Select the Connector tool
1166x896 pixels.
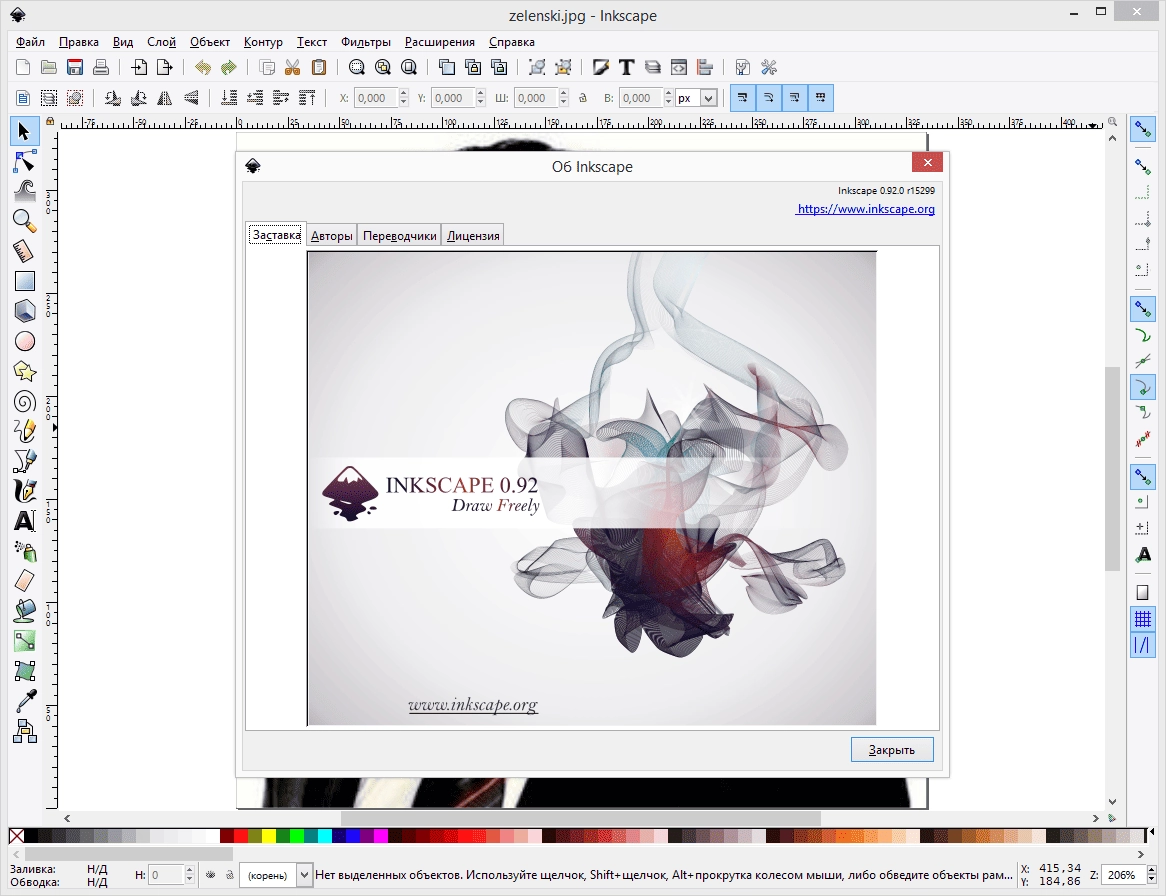[x=25, y=732]
